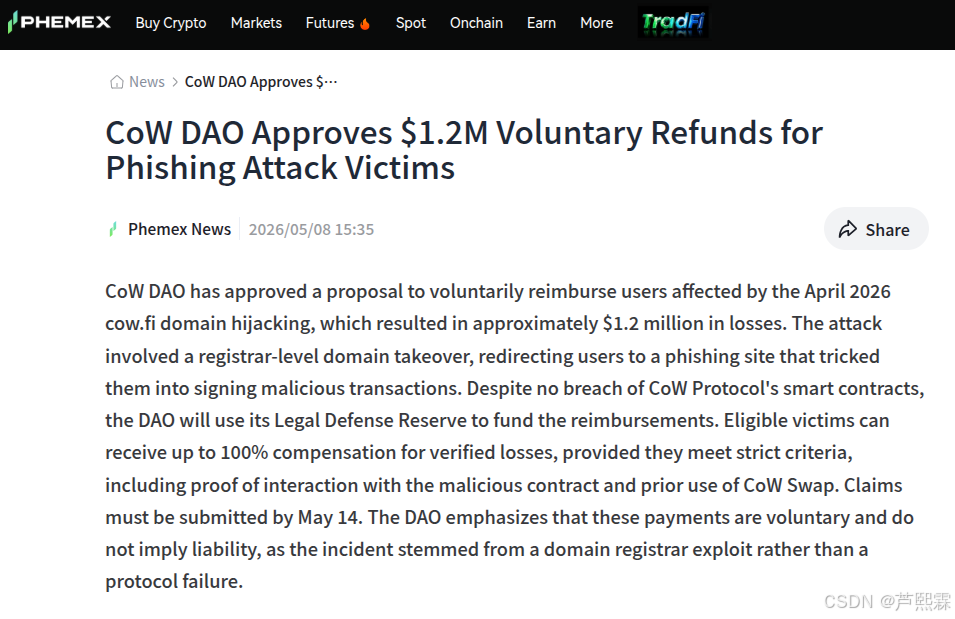Open the TradFi banner badge

(673, 23)
